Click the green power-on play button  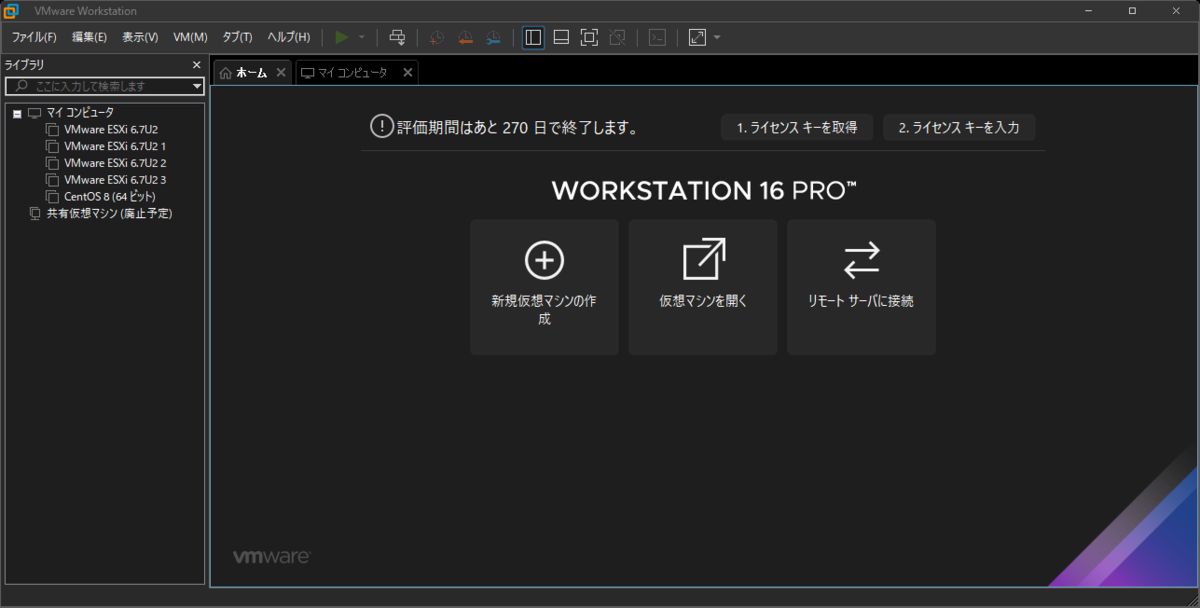[342, 37]
